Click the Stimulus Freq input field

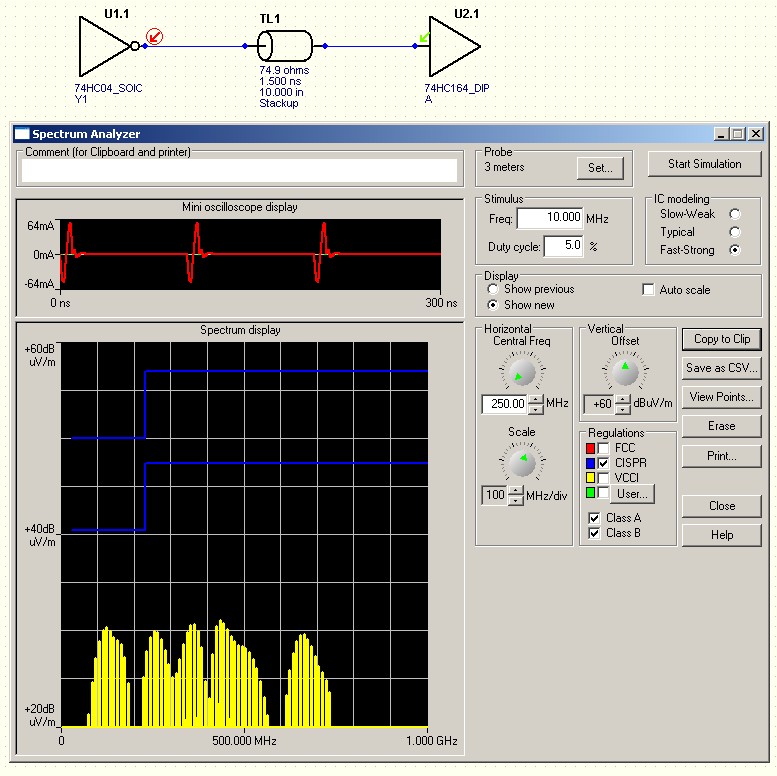click(550, 218)
